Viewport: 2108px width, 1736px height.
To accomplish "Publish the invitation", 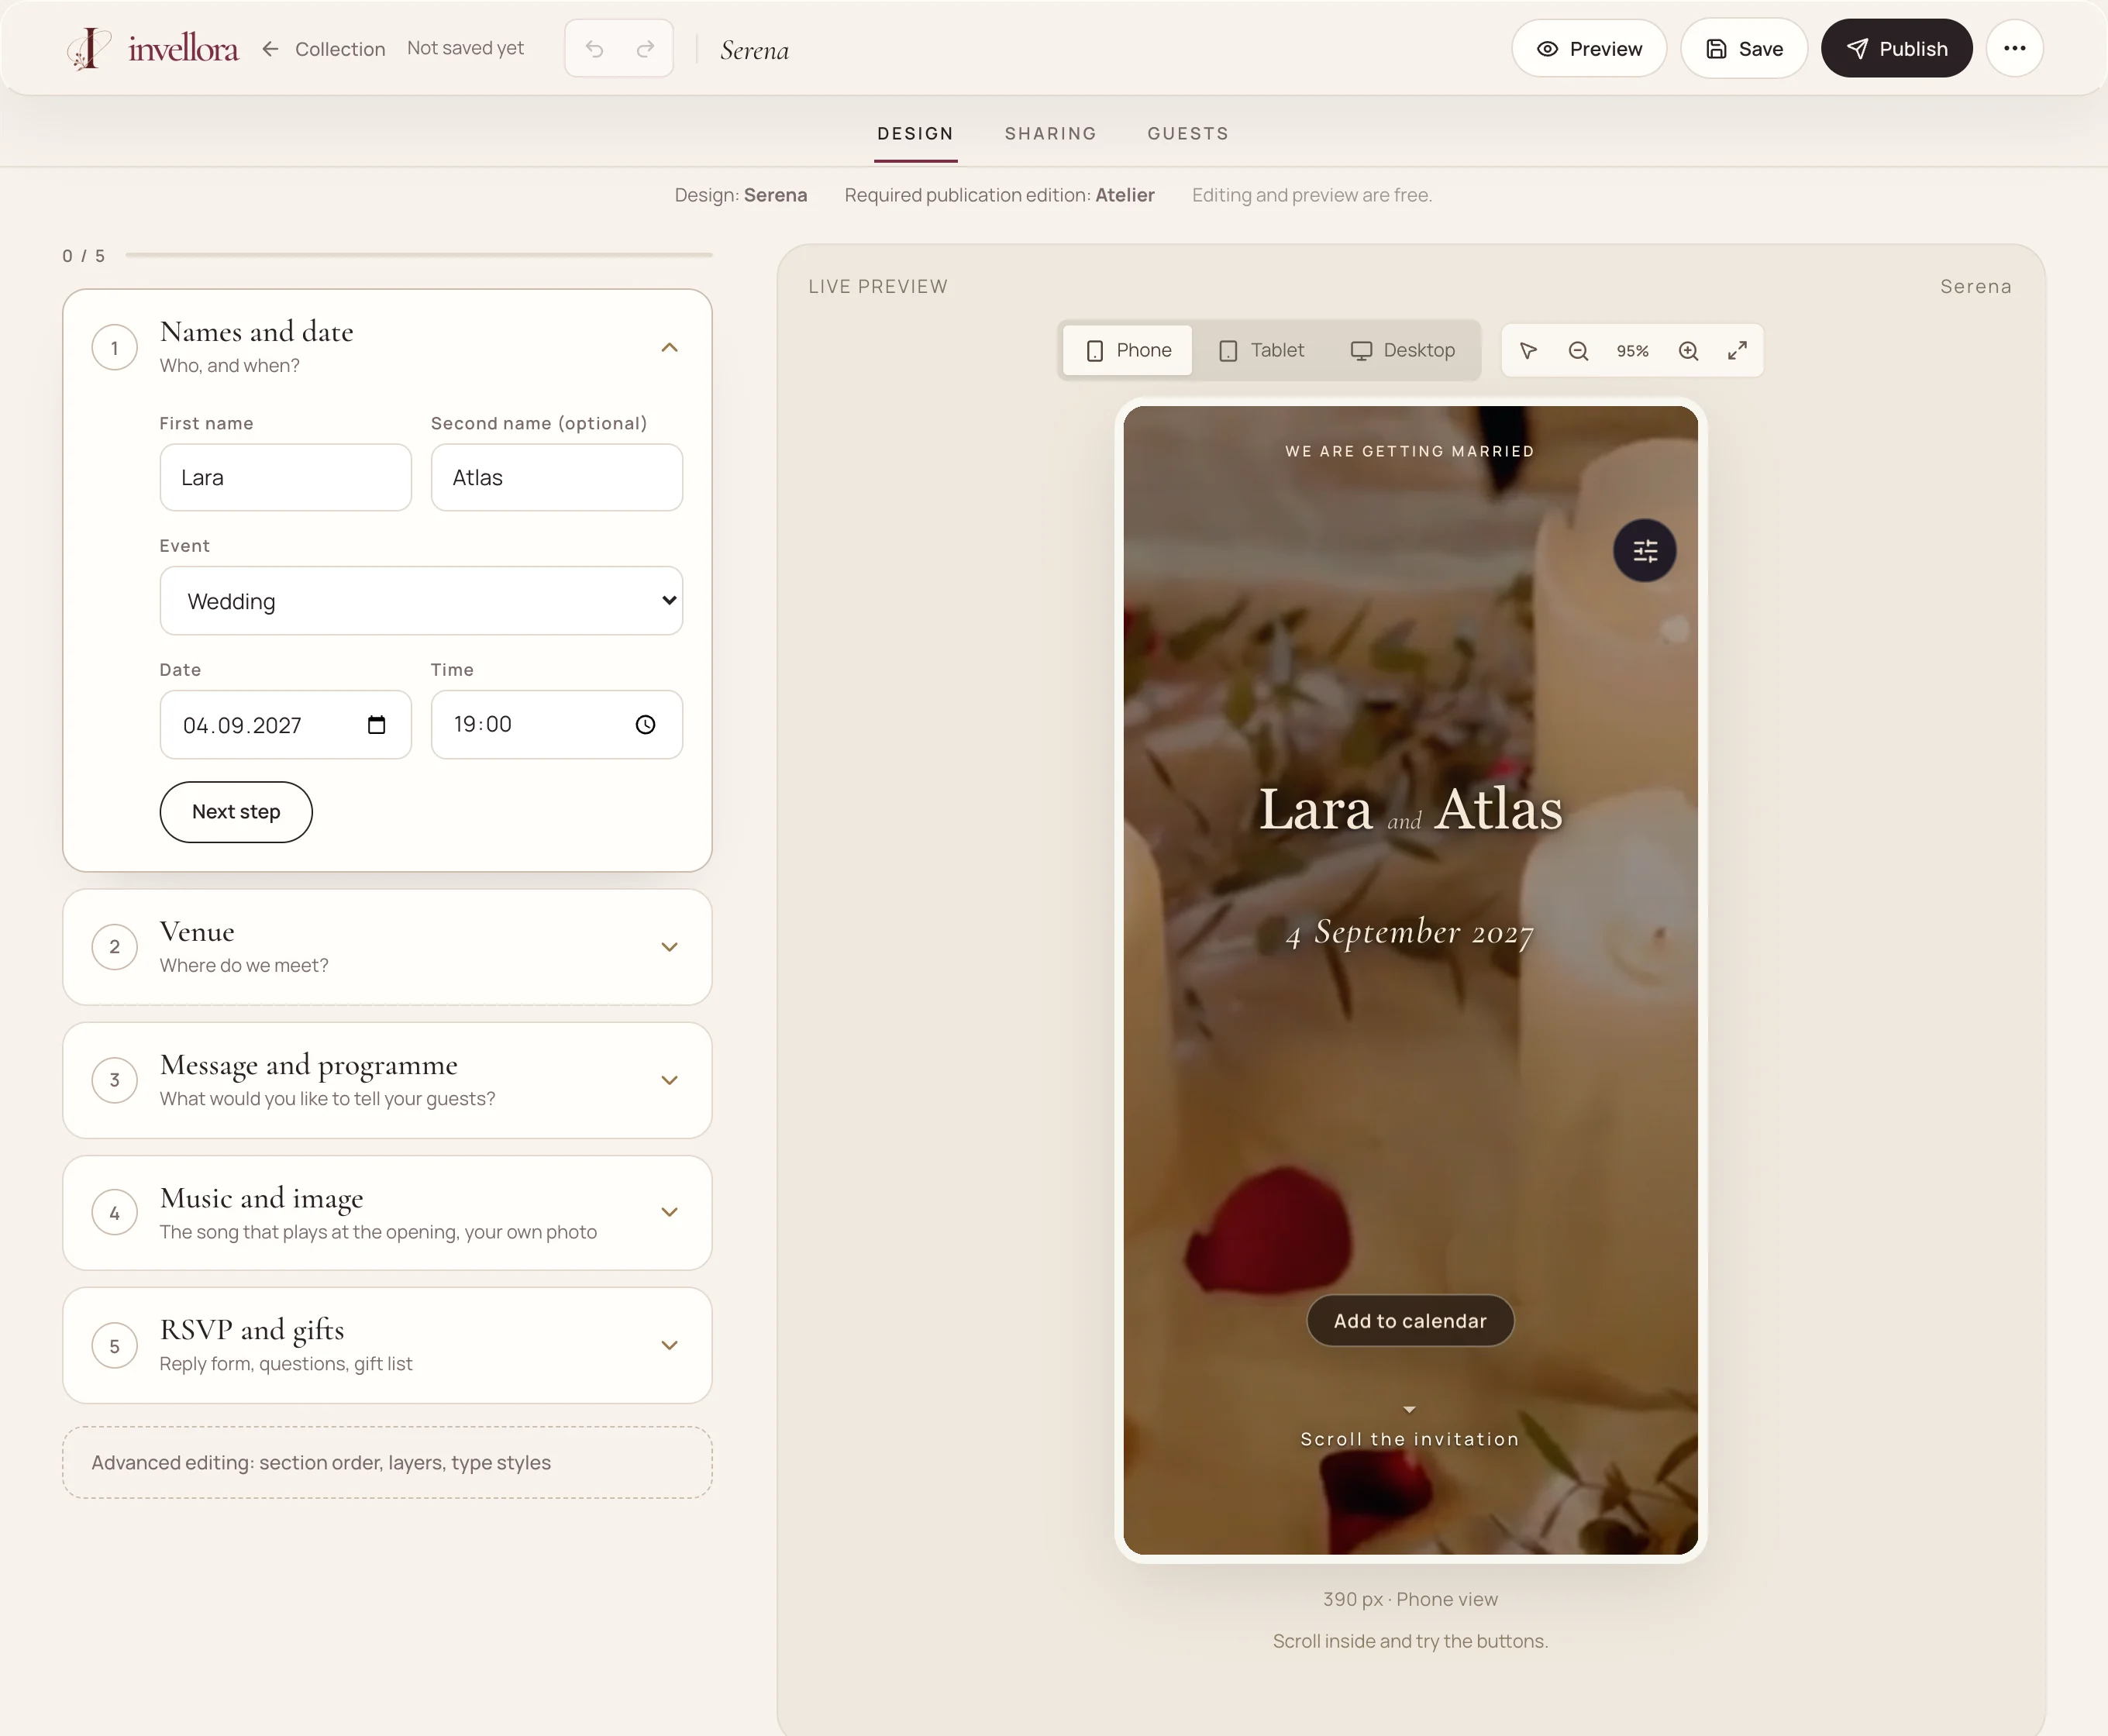I will click(x=1896, y=48).
